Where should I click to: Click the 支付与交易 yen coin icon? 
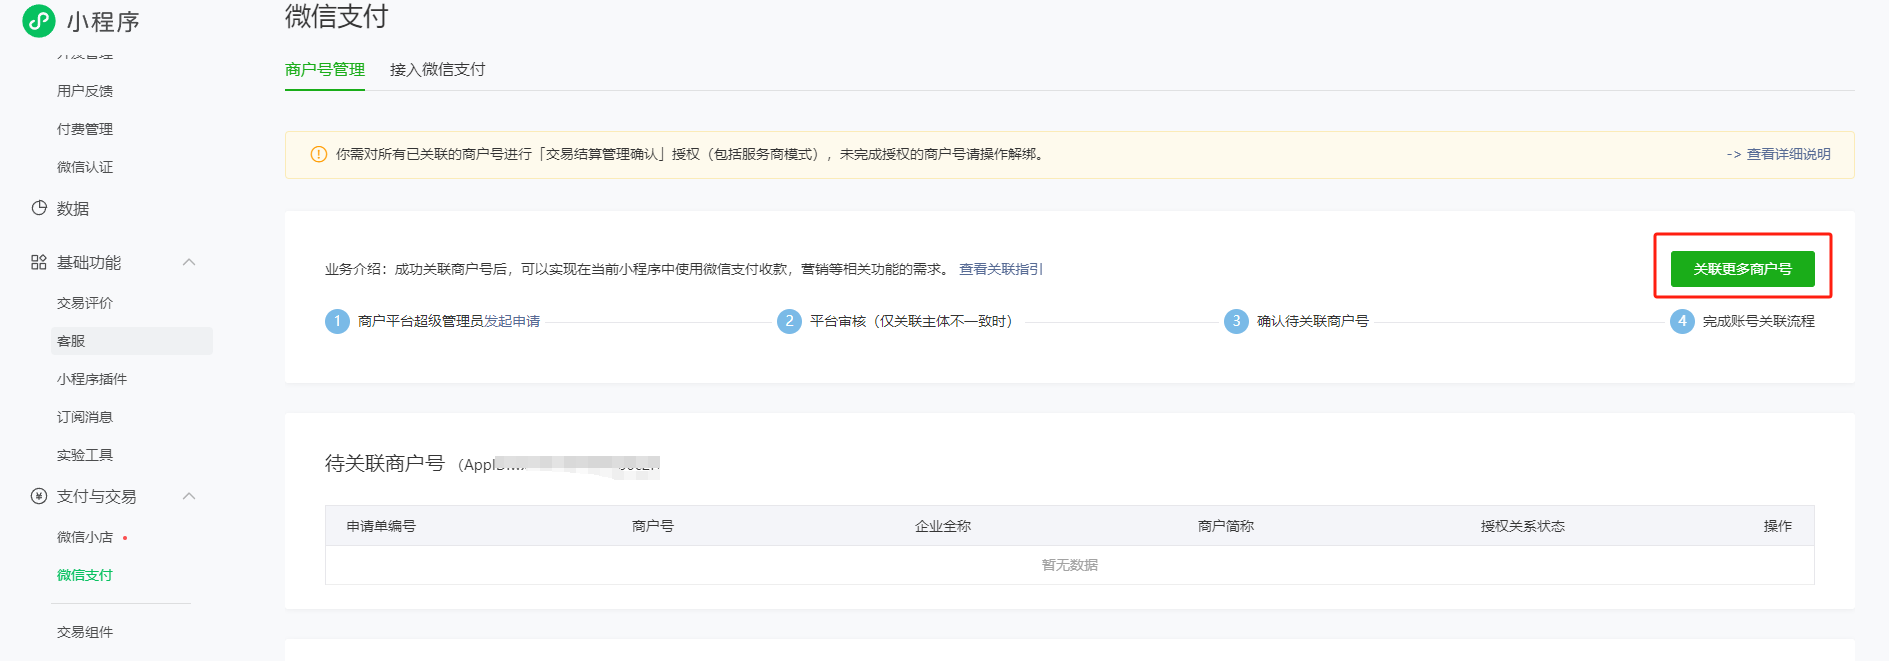(39, 496)
